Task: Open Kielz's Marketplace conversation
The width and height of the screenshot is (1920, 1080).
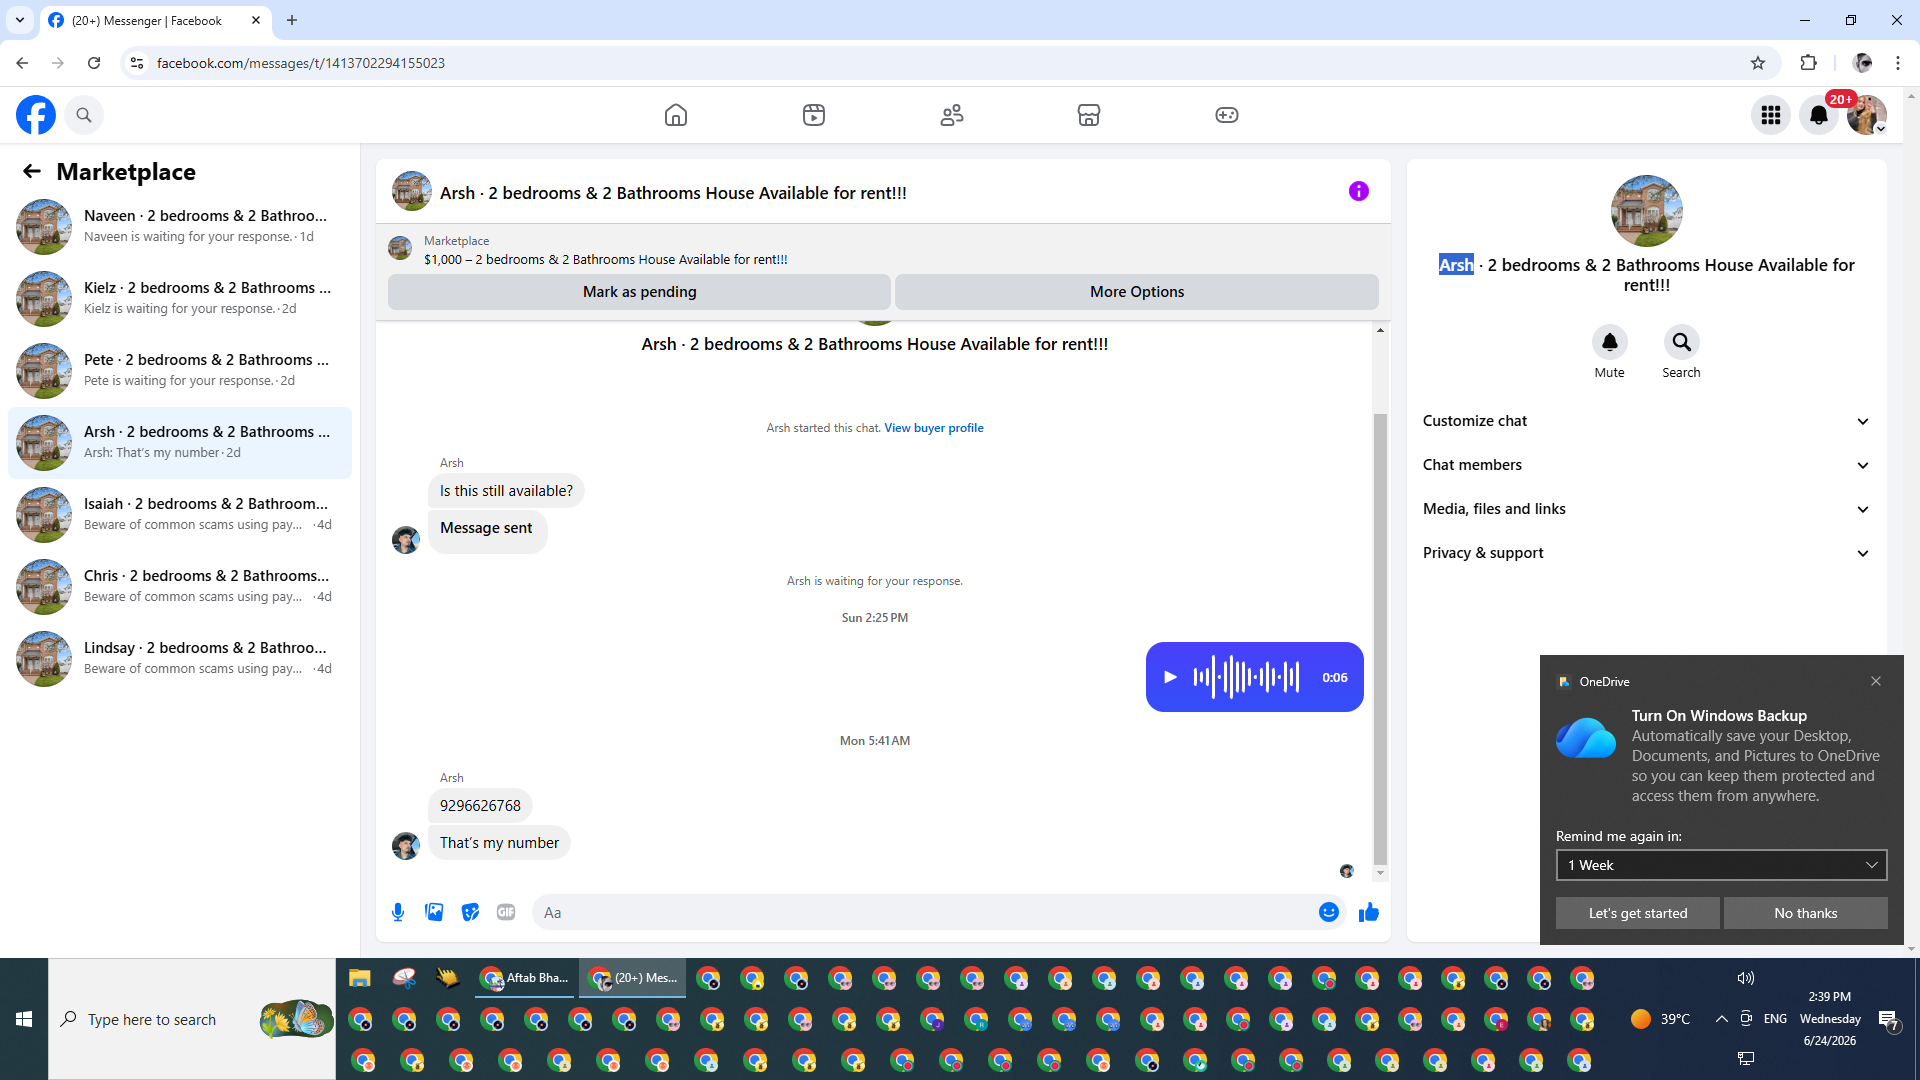Action: tap(180, 298)
